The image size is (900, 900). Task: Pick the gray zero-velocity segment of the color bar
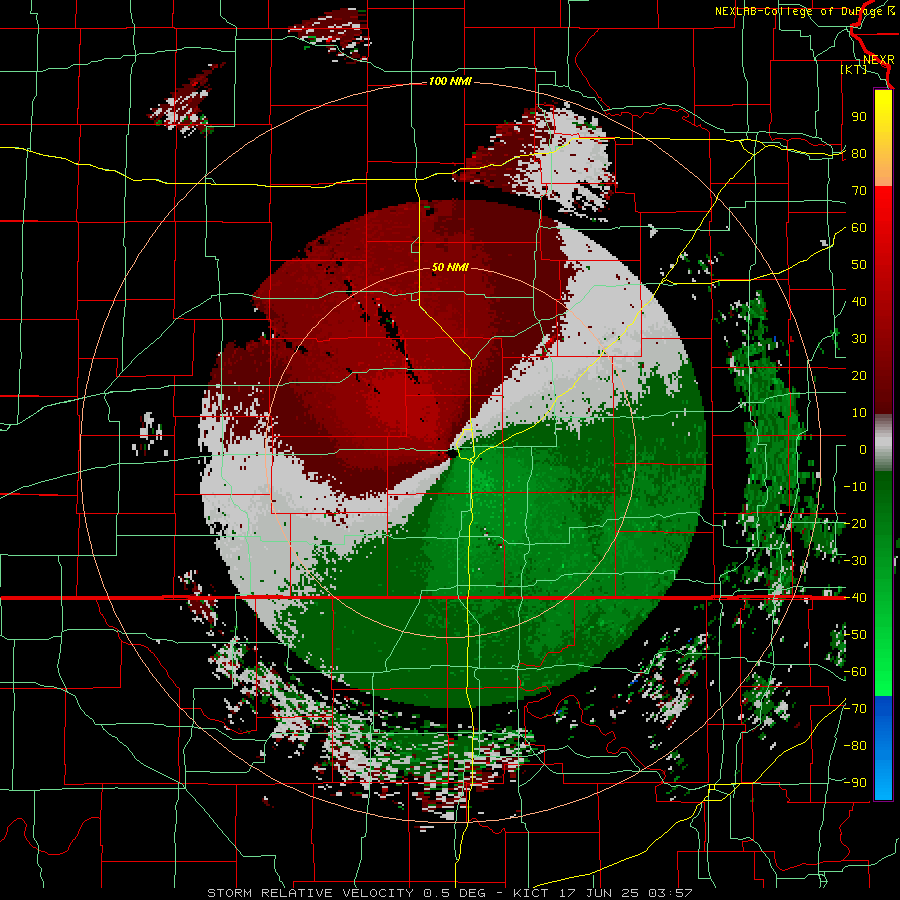point(883,442)
